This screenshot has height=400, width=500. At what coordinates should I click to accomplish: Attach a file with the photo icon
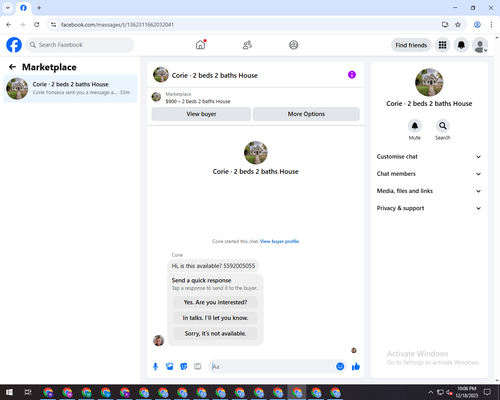click(x=170, y=367)
